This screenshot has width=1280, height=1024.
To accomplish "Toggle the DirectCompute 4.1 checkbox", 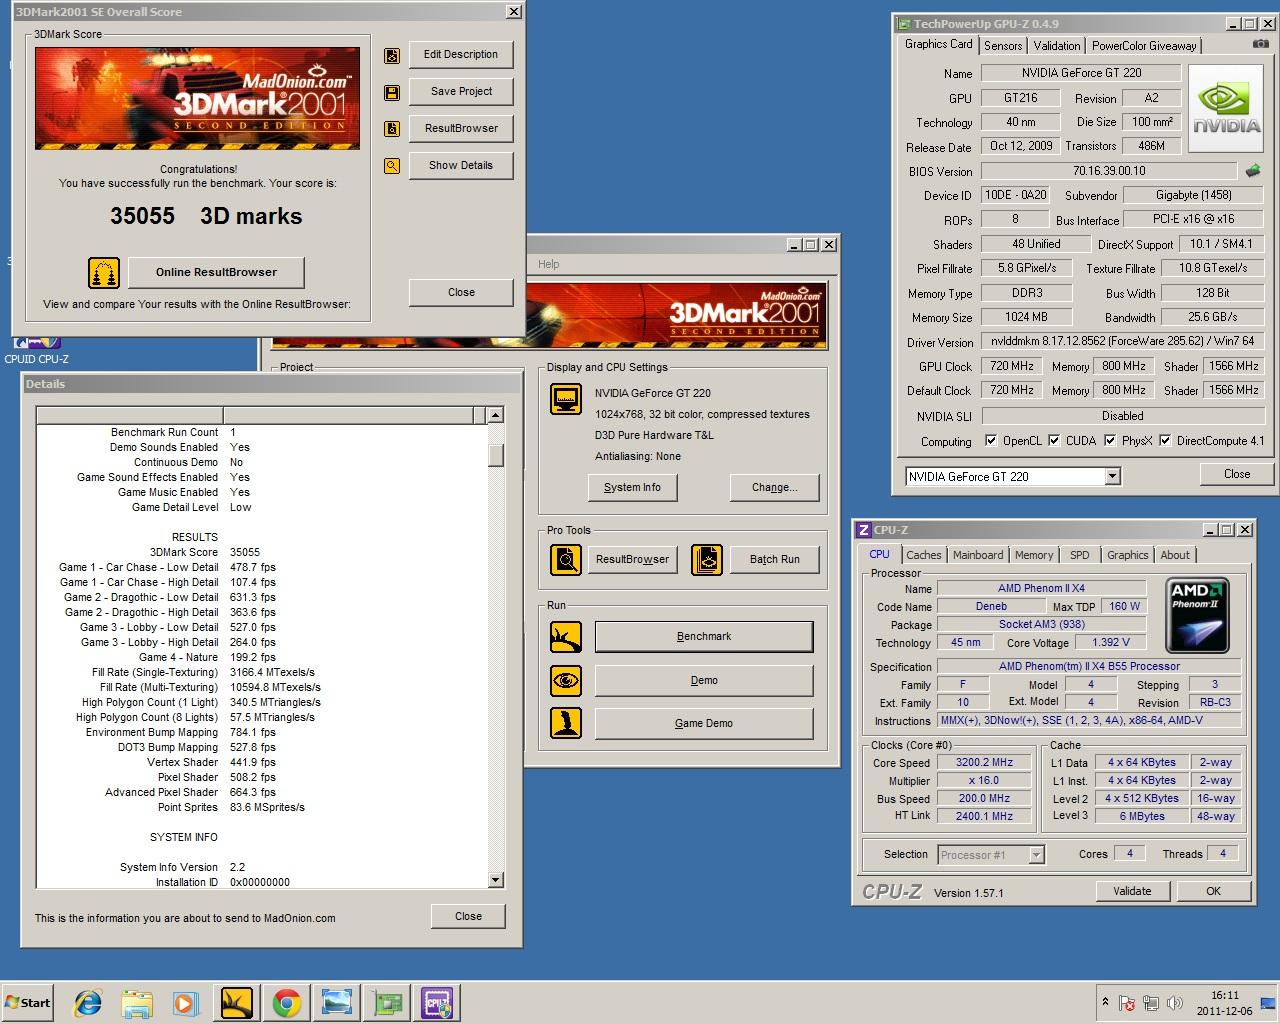I will [1165, 440].
